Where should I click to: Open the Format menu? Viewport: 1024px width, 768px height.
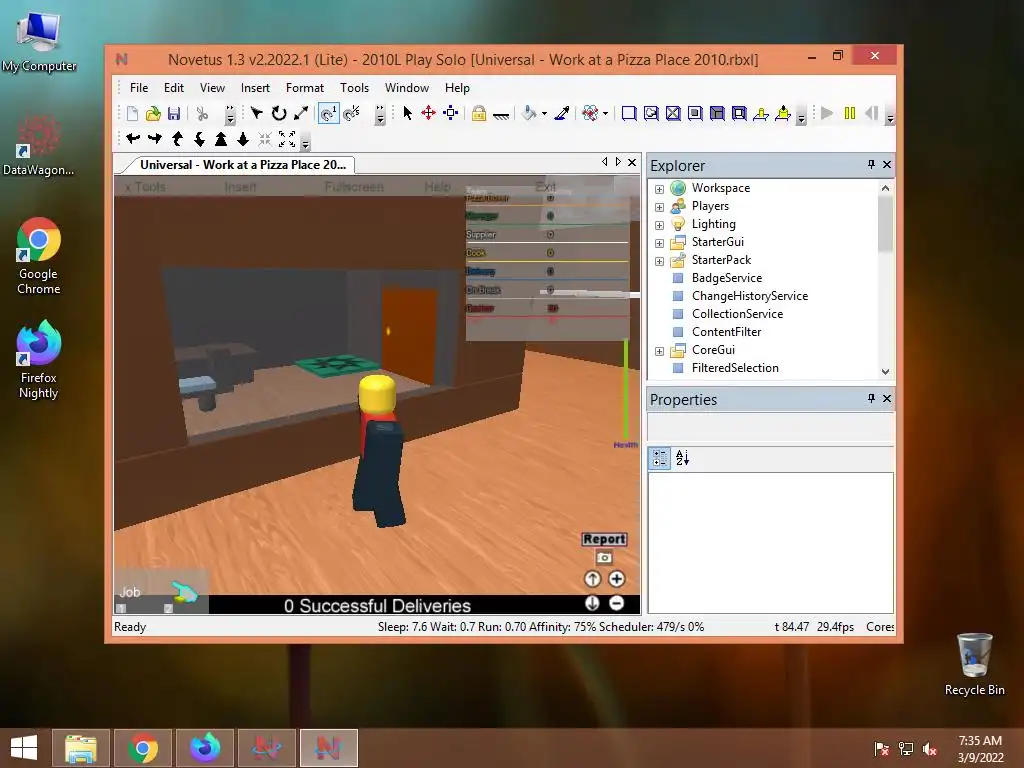coord(305,88)
